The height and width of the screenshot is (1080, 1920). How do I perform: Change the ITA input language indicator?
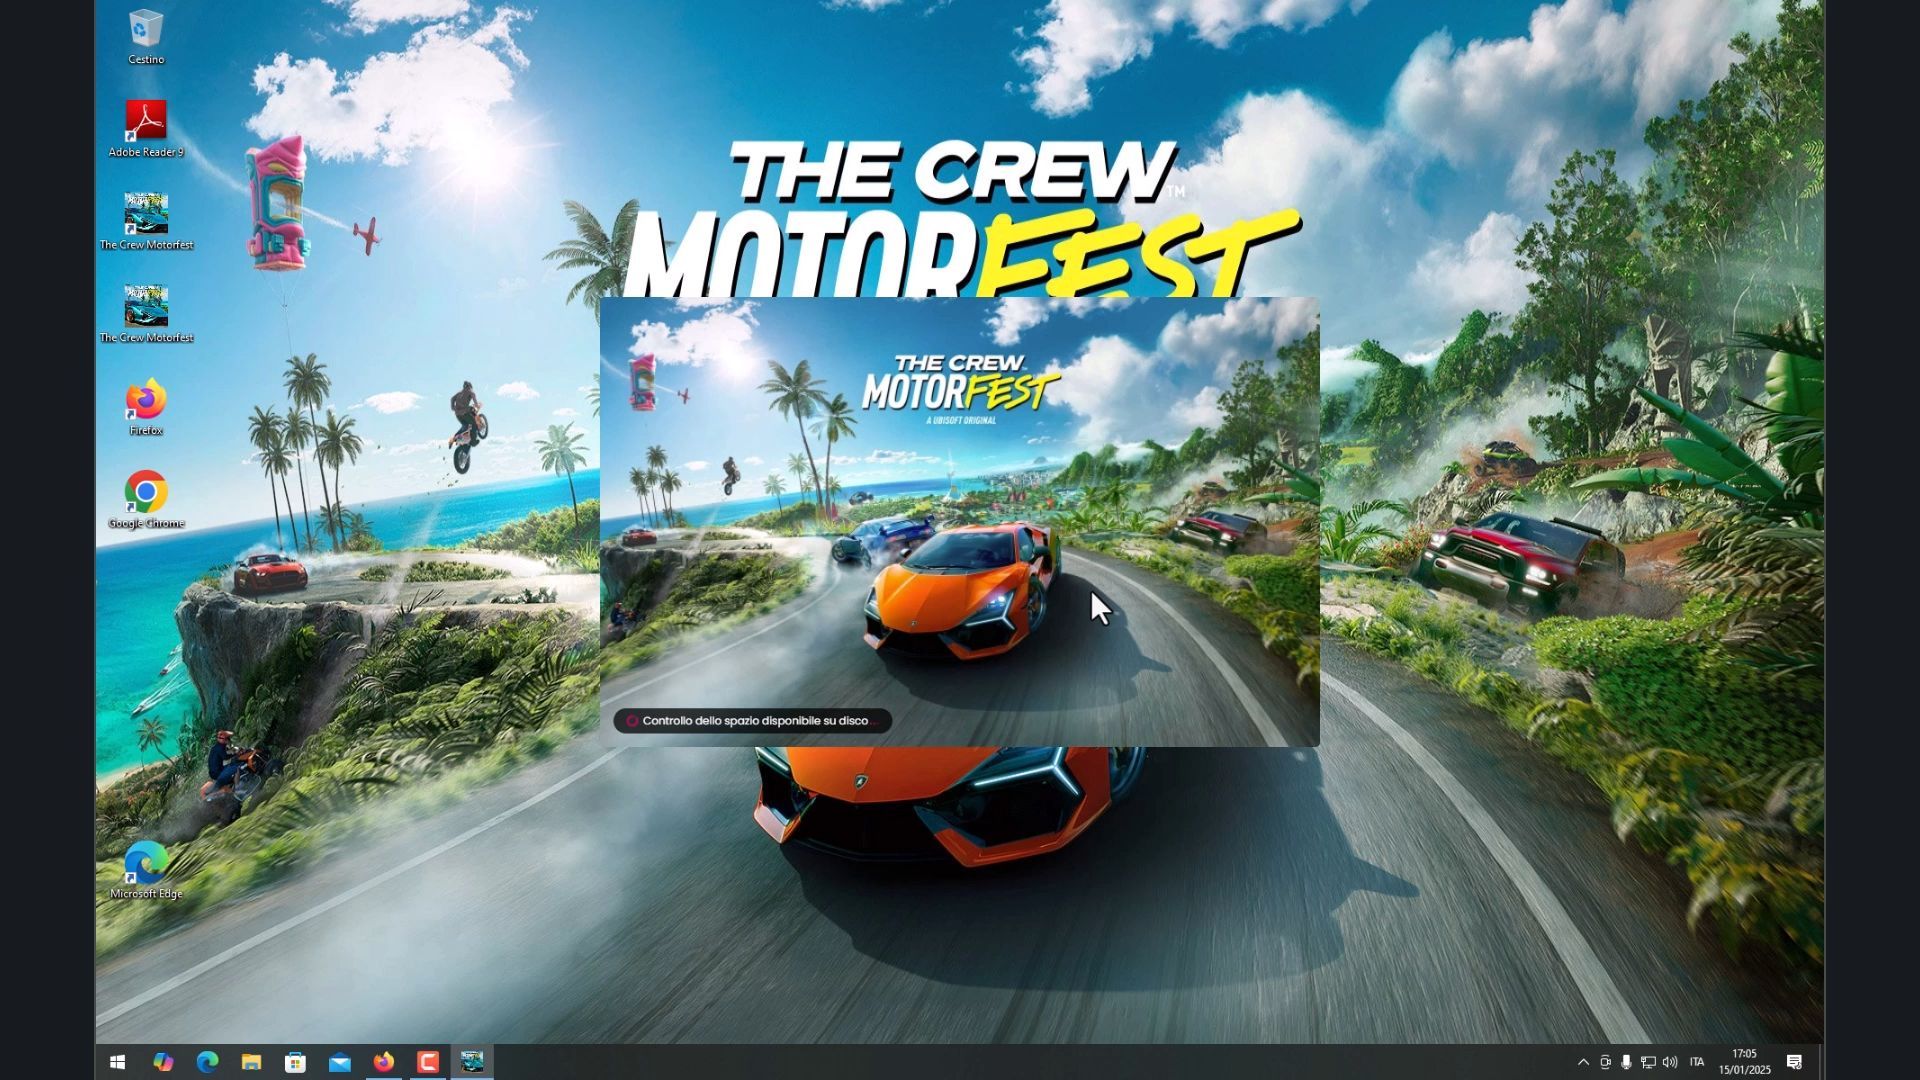pos(1697,1062)
